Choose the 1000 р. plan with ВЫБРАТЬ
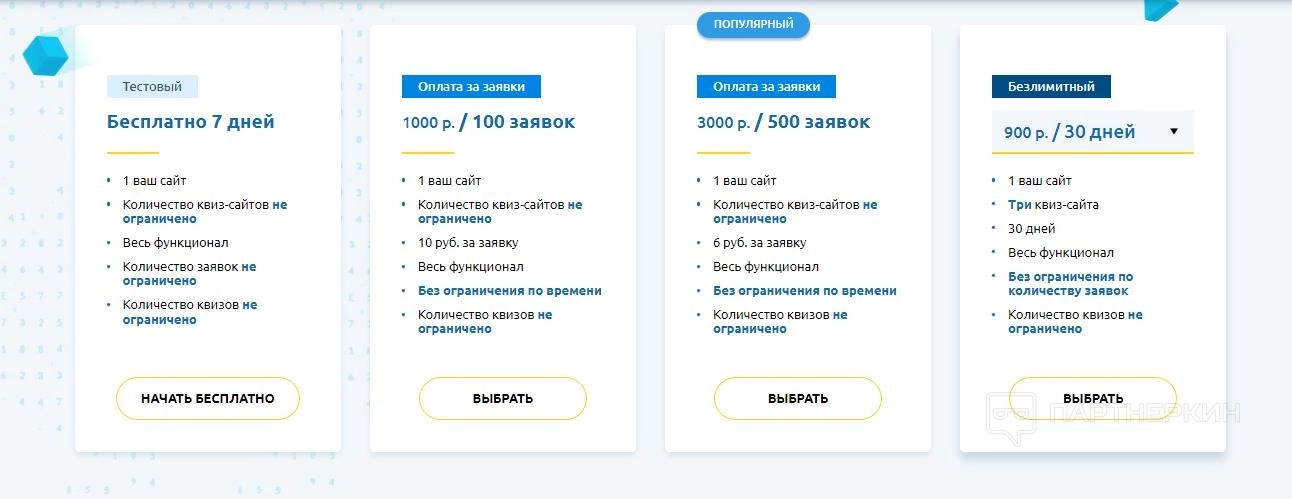The width and height of the screenshot is (1292, 499). pos(502,398)
